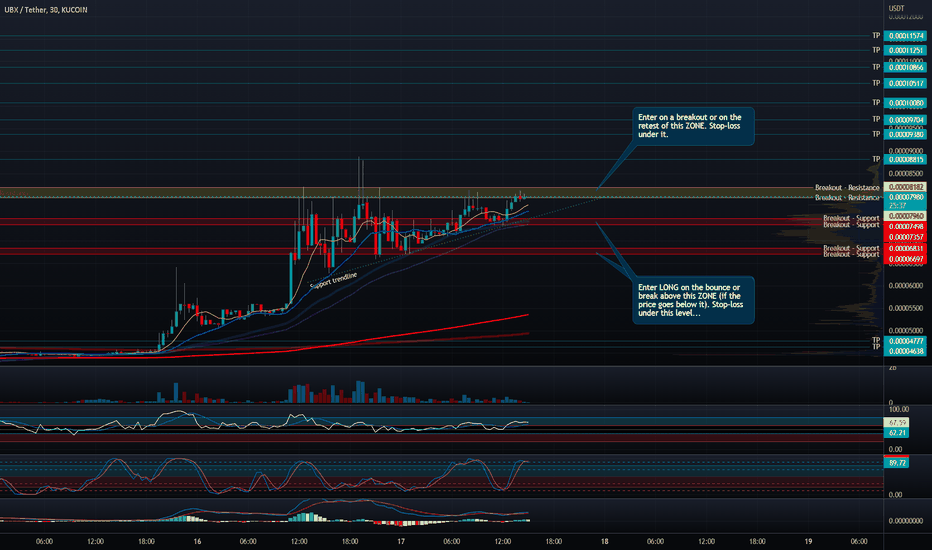Click the 0.00005500 tick on price axis
932x550 pixels.
[x=906, y=308]
